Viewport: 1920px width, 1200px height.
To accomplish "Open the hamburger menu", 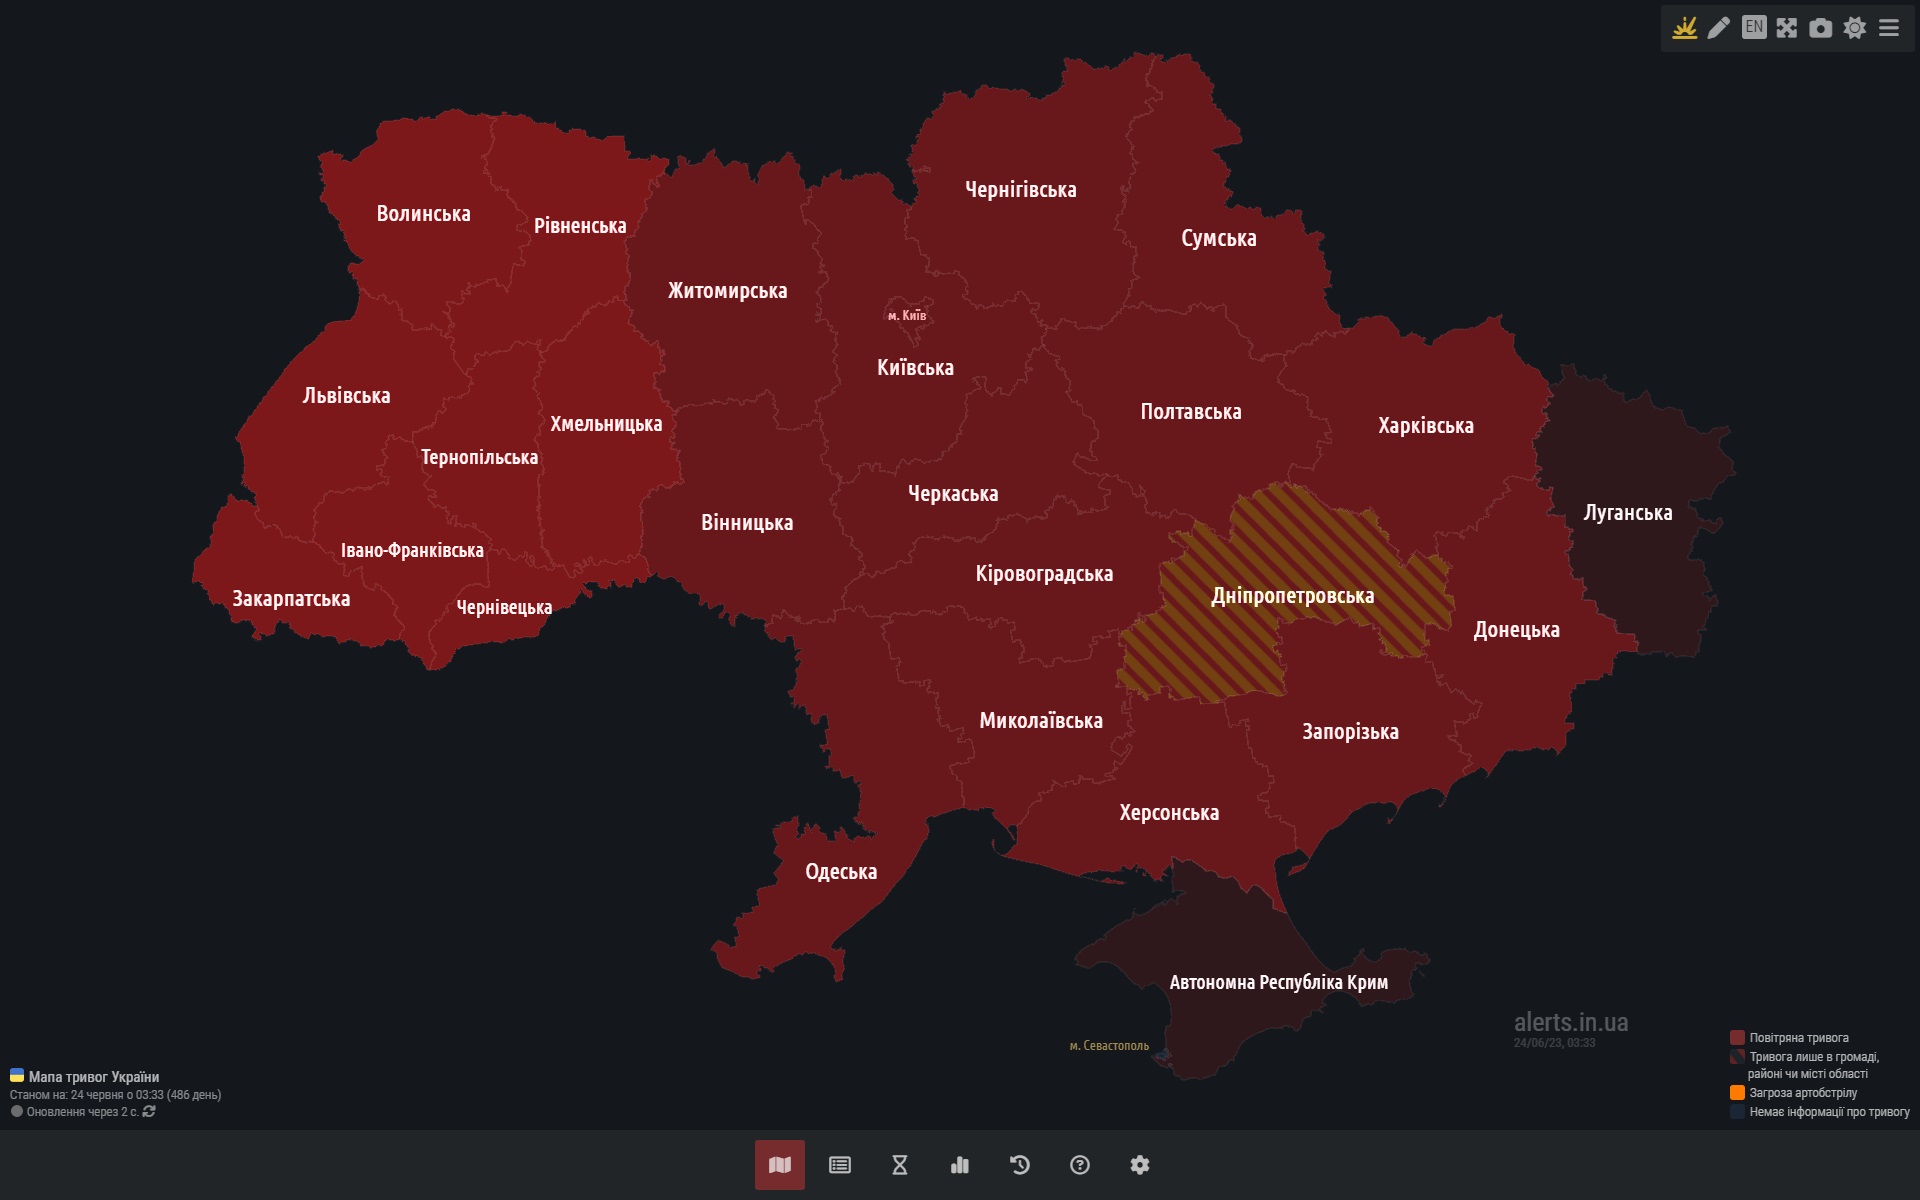I will (1889, 28).
